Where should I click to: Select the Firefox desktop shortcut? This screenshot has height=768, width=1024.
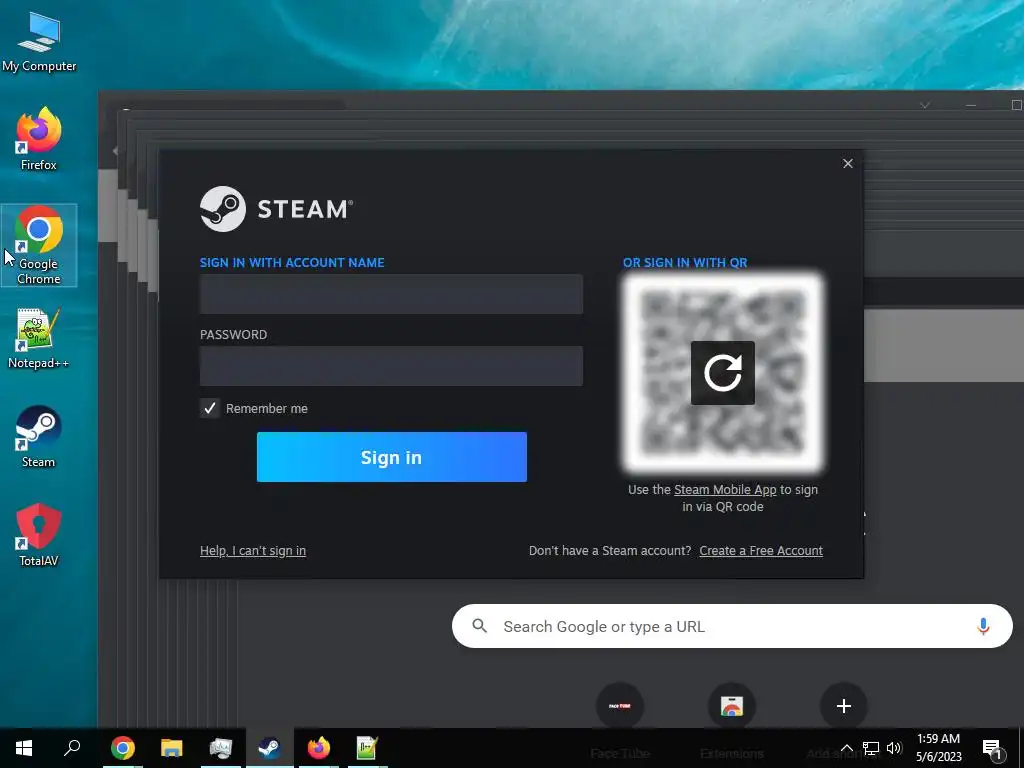tap(39, 139)
